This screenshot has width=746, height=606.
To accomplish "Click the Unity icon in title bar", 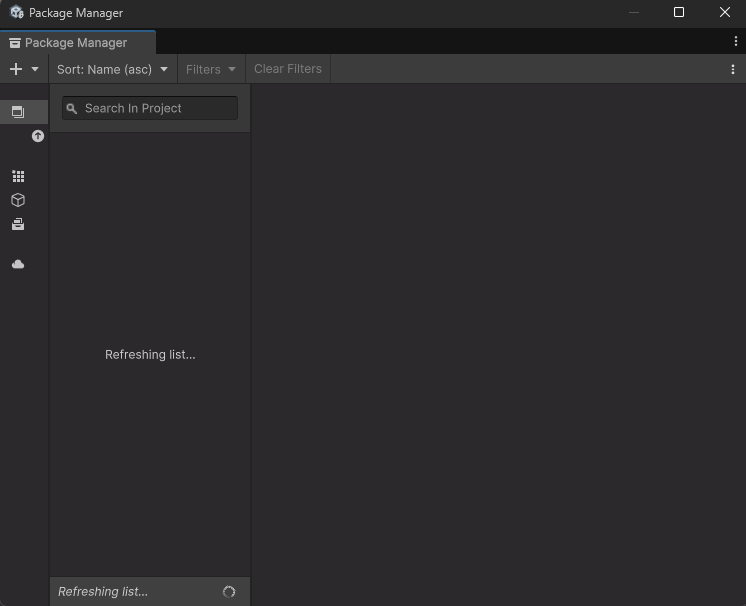I will pyautogui.click(x=17, y=12).
